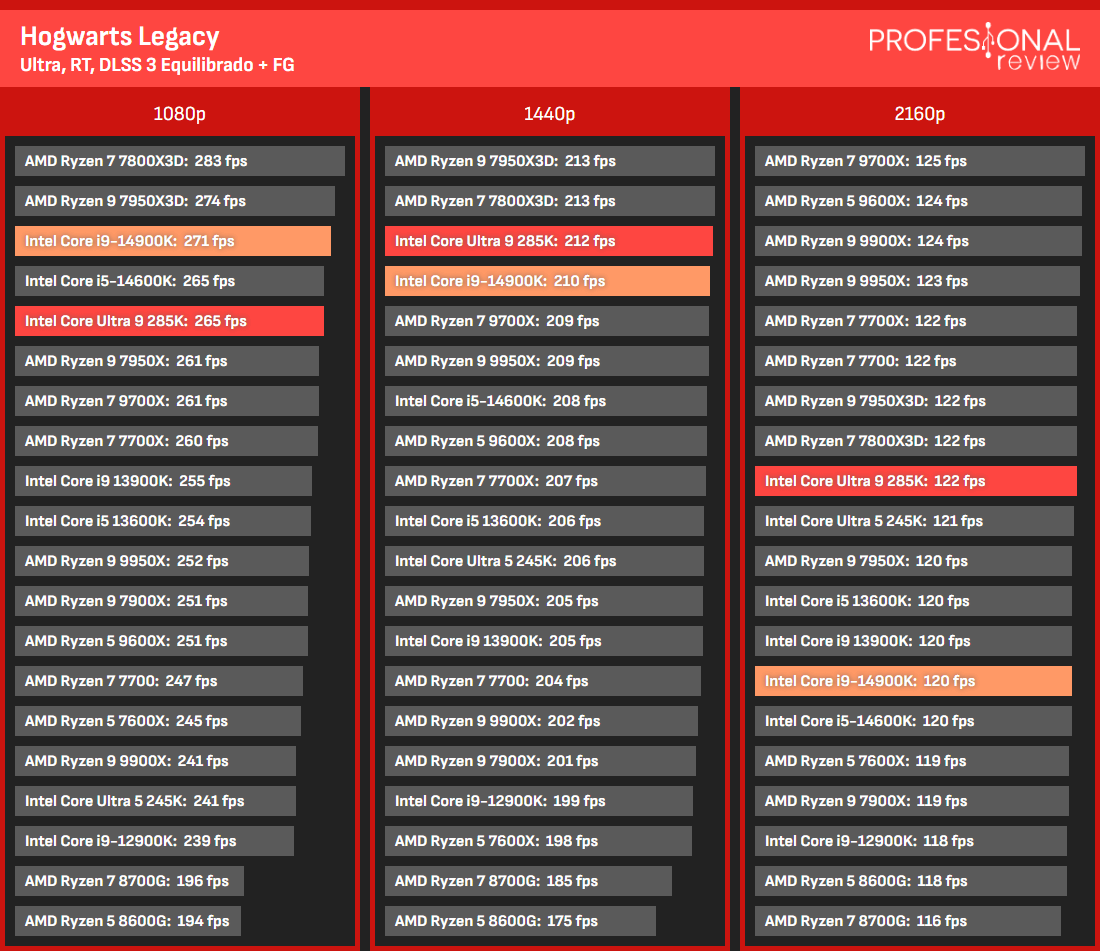Select the 2160p column header
Screen dimensions: 1100x951
point(920,114)
